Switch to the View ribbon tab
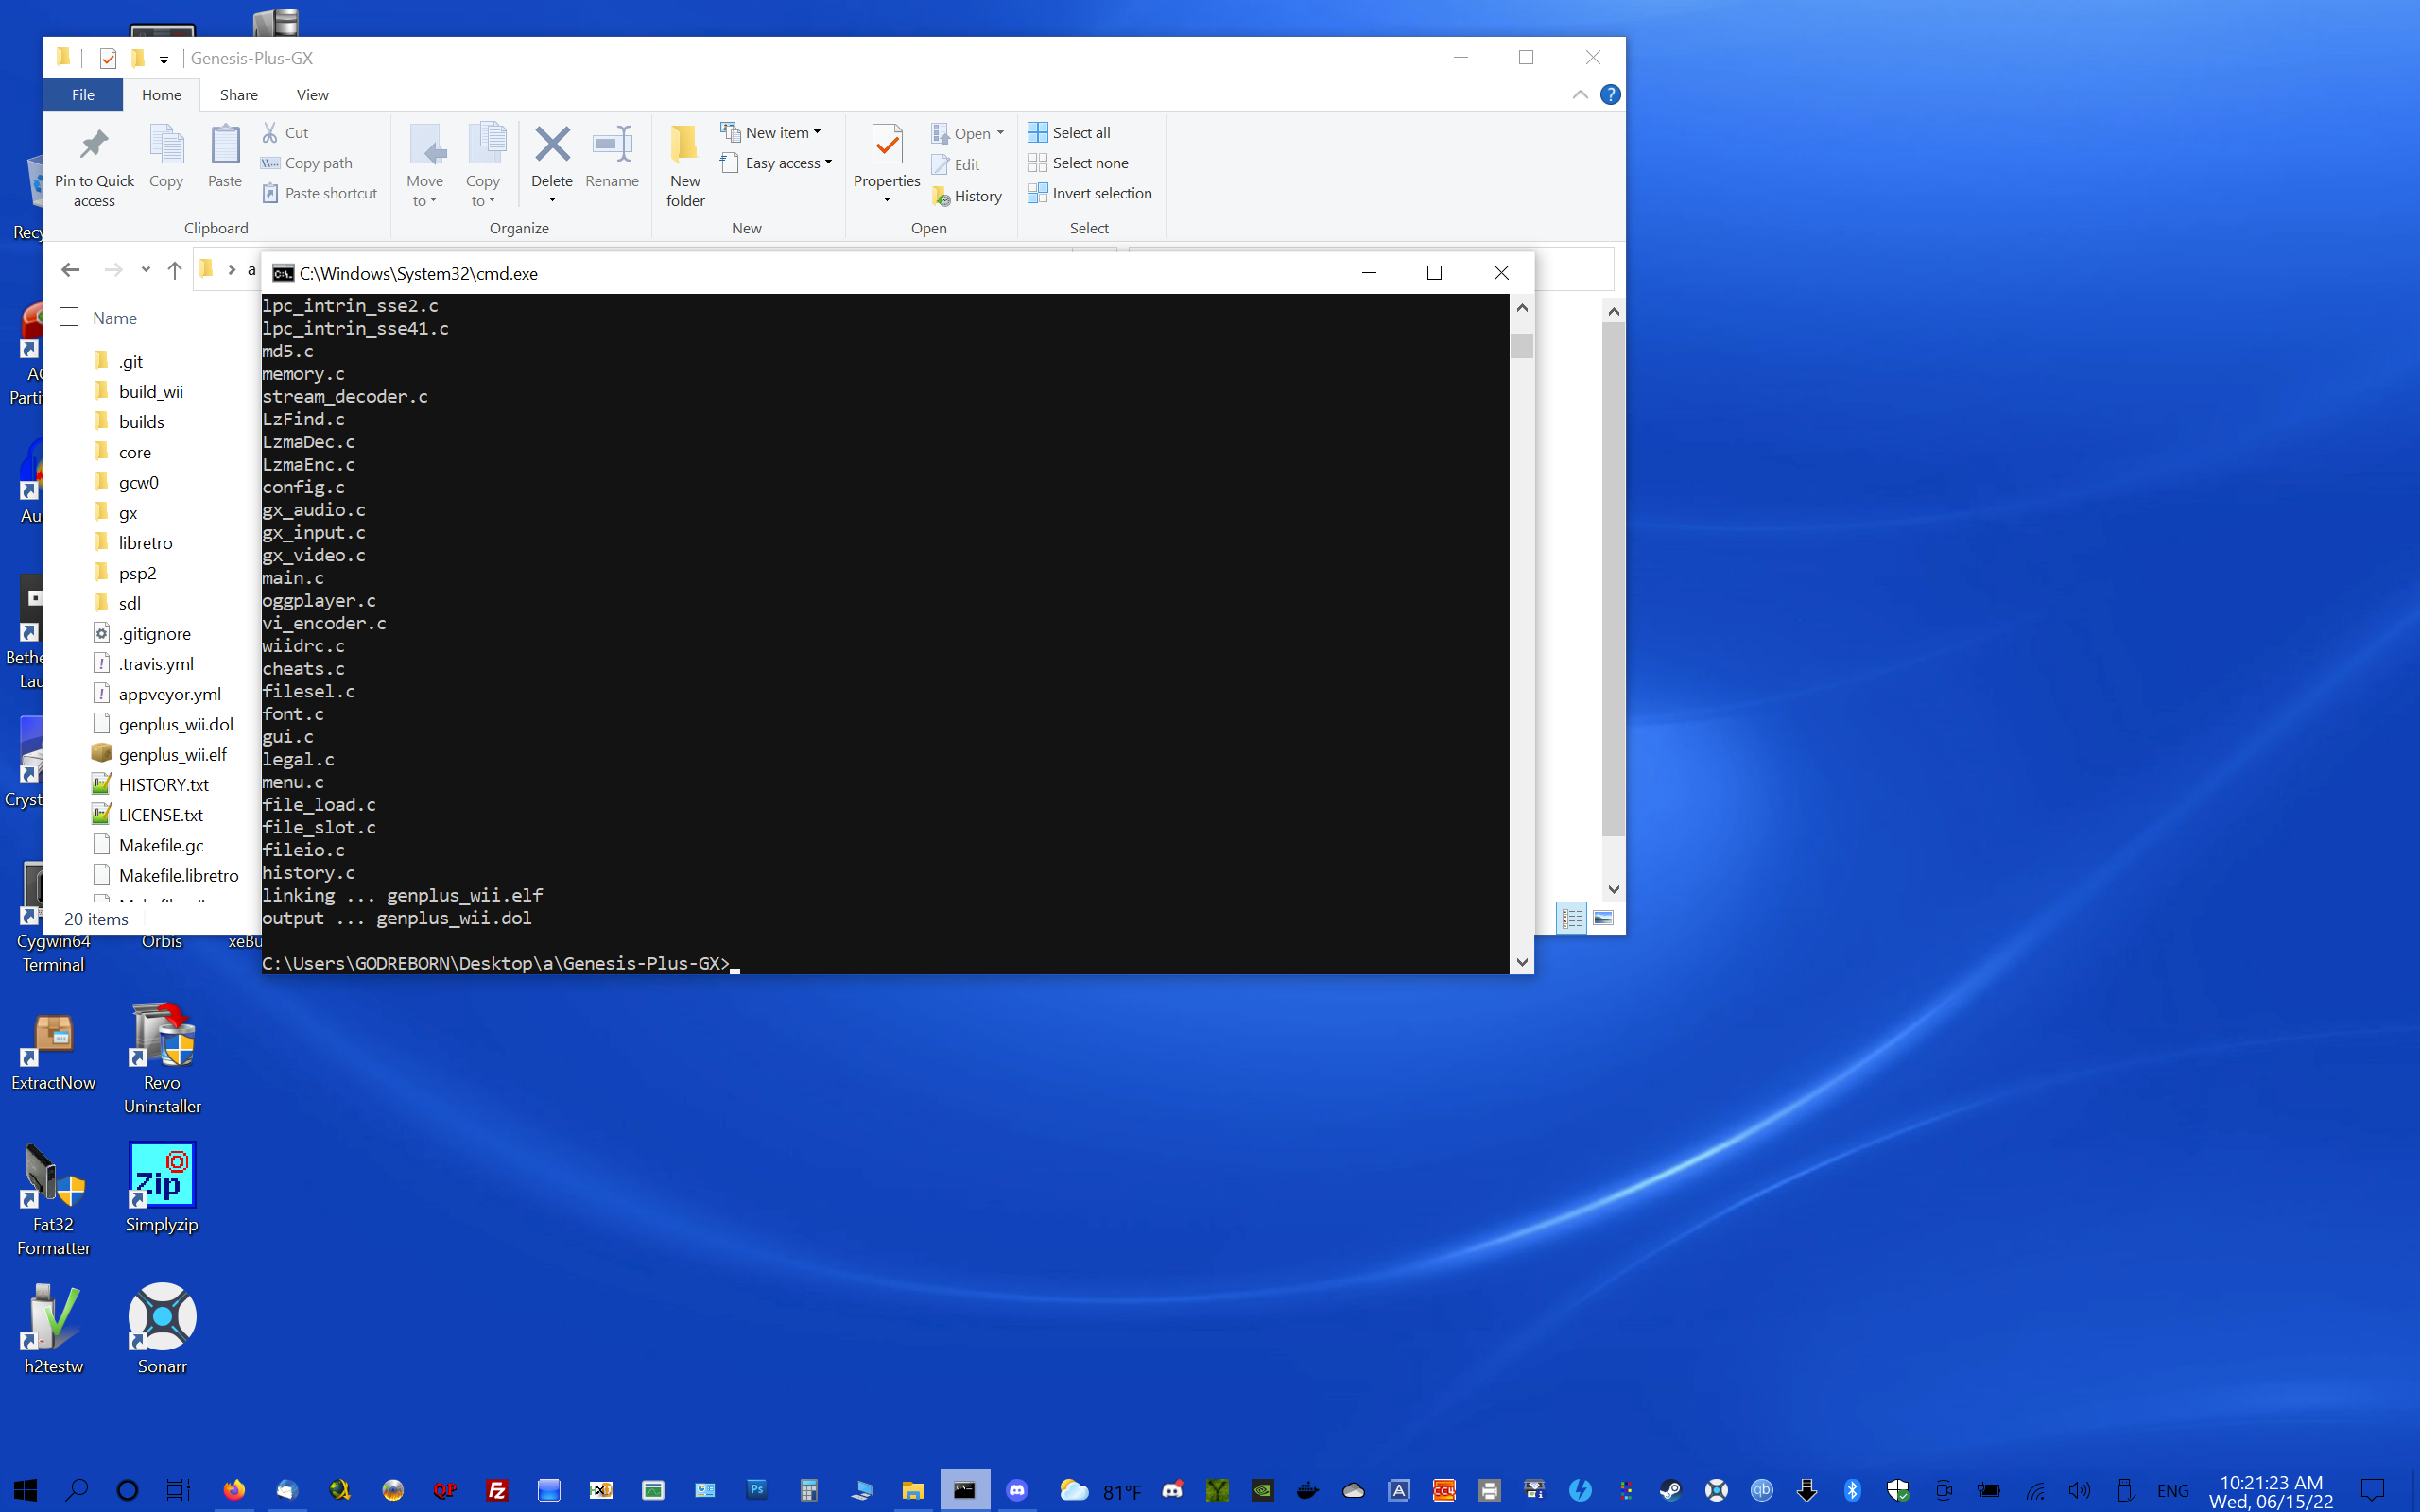The image size is (2420, 1512). [x=312, y=95]
